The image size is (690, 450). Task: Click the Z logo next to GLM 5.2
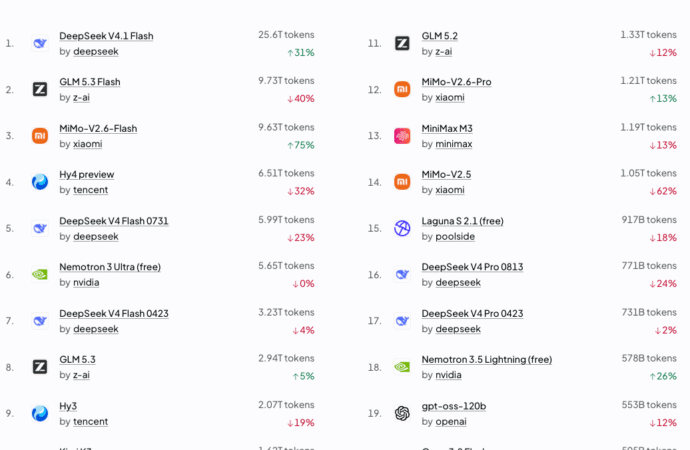(x=402, y=44)
